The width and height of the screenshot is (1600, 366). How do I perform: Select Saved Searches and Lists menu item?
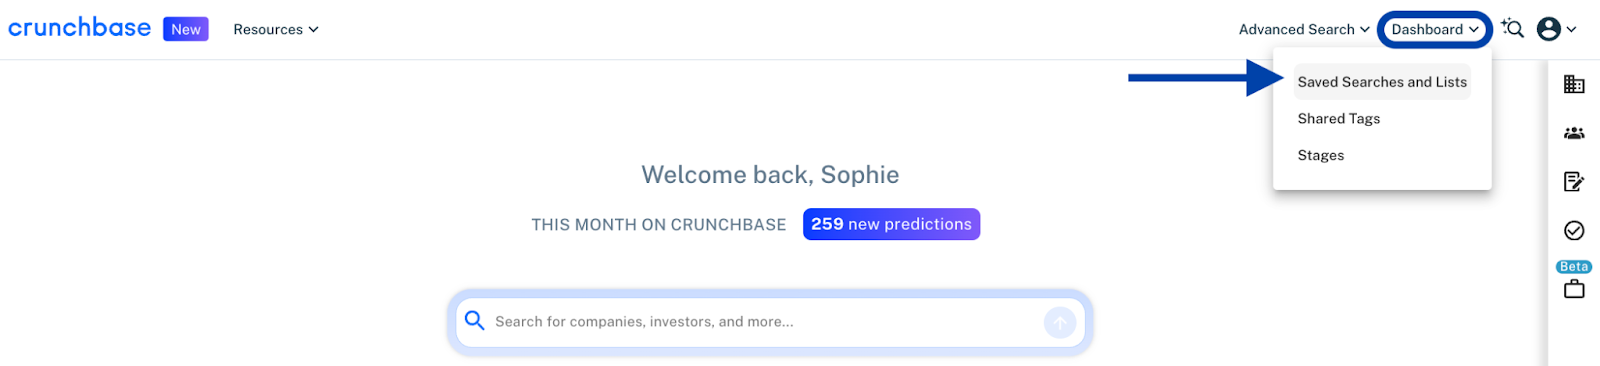coord(1382,82)
